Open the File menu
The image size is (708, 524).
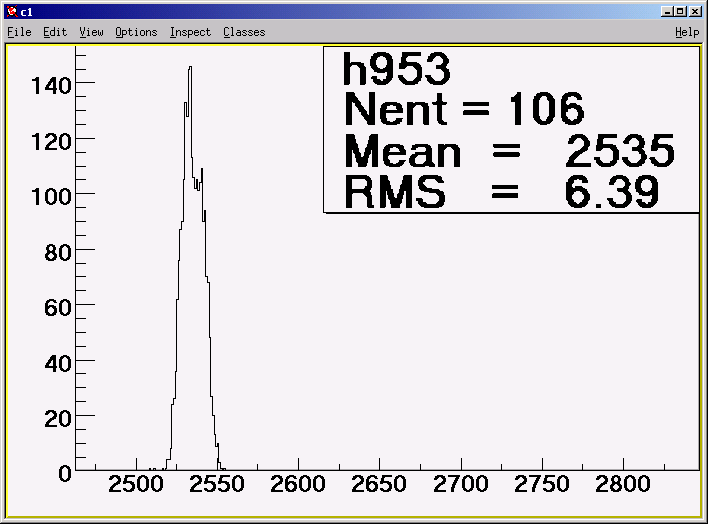pos(19,32)
